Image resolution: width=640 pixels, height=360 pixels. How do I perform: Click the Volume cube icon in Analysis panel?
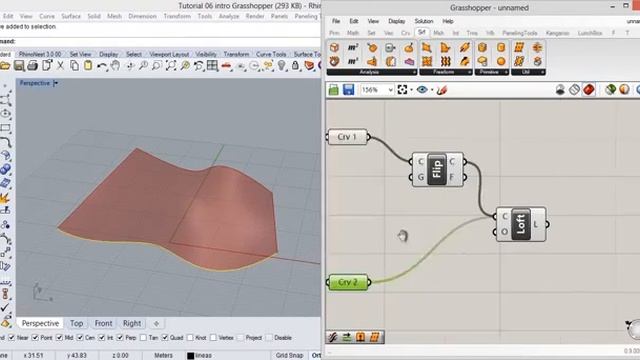pyautogui.click(x=335, y=48)
